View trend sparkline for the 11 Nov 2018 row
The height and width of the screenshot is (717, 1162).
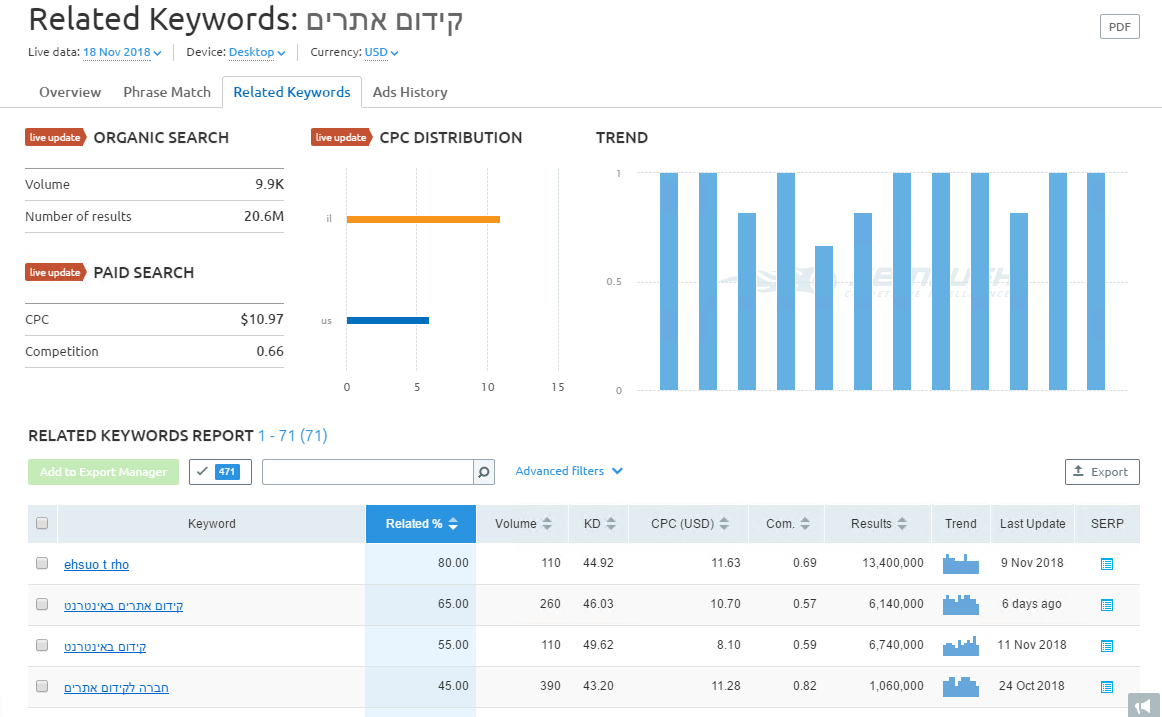click(x=960, y=646)
